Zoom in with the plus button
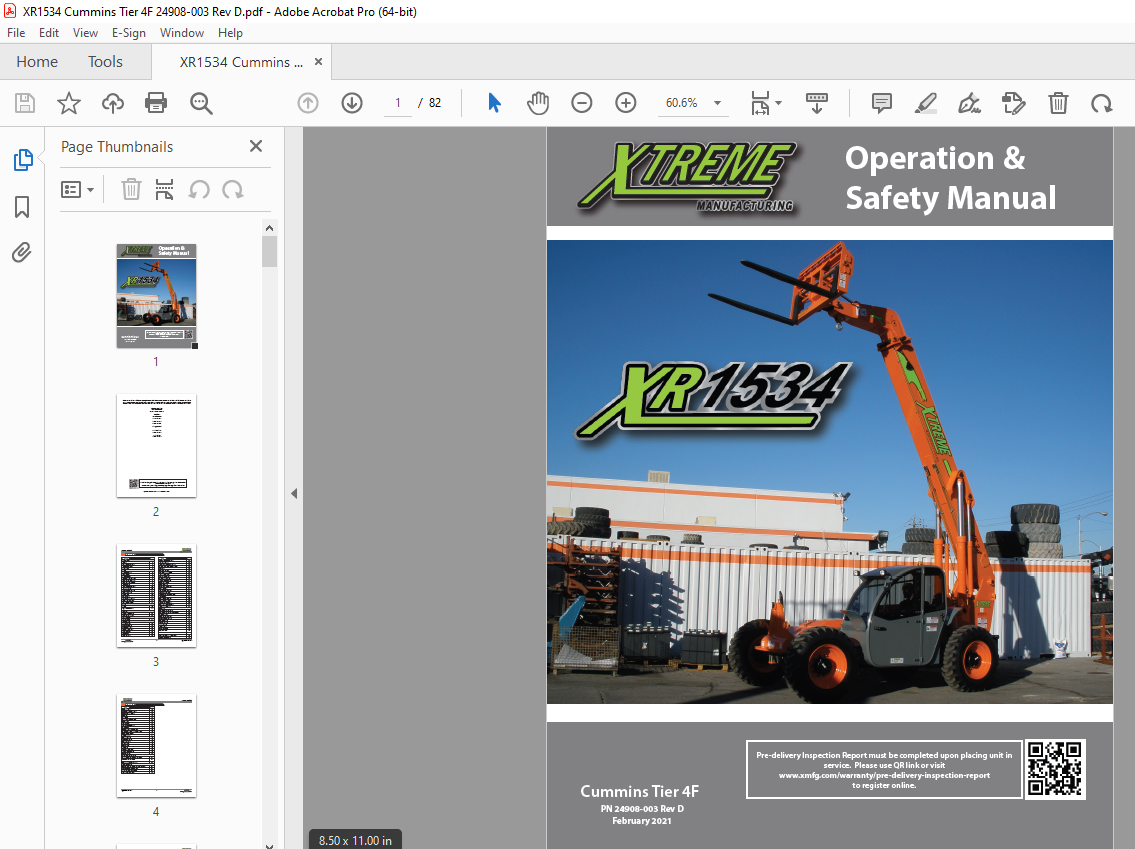1135x849 pixels. 625,103
